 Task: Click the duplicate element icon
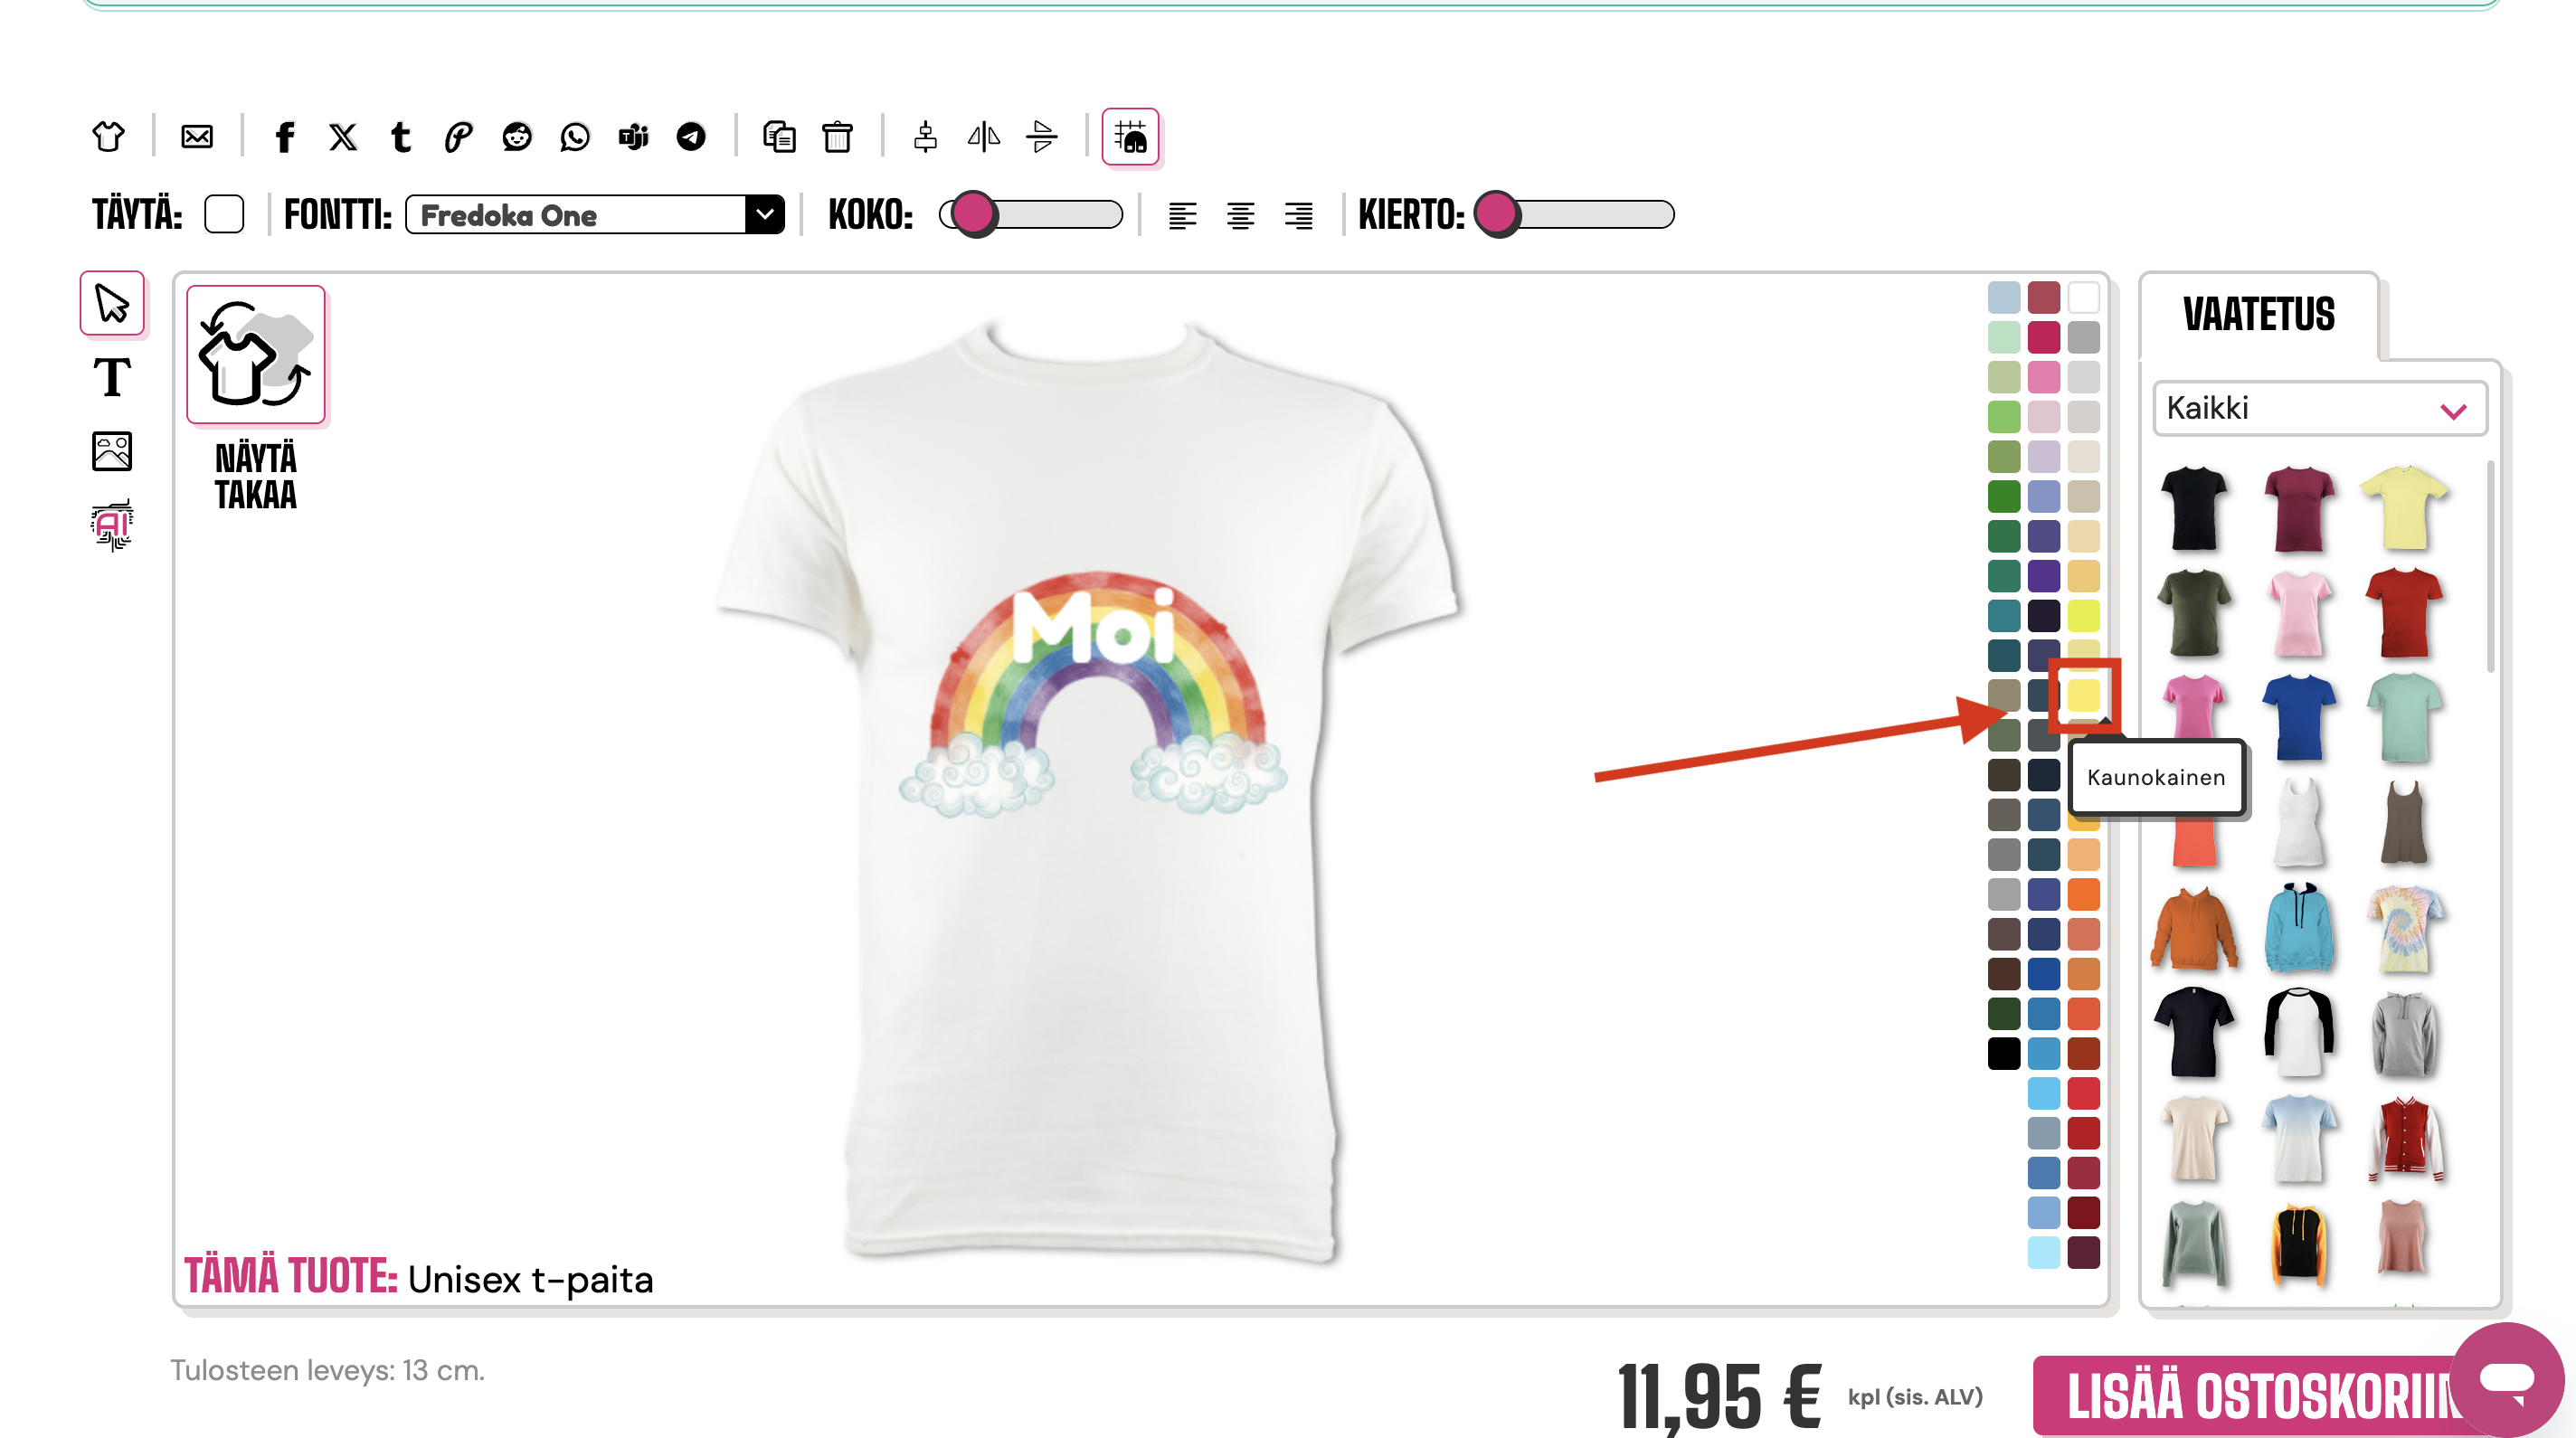tap(779, 136)
